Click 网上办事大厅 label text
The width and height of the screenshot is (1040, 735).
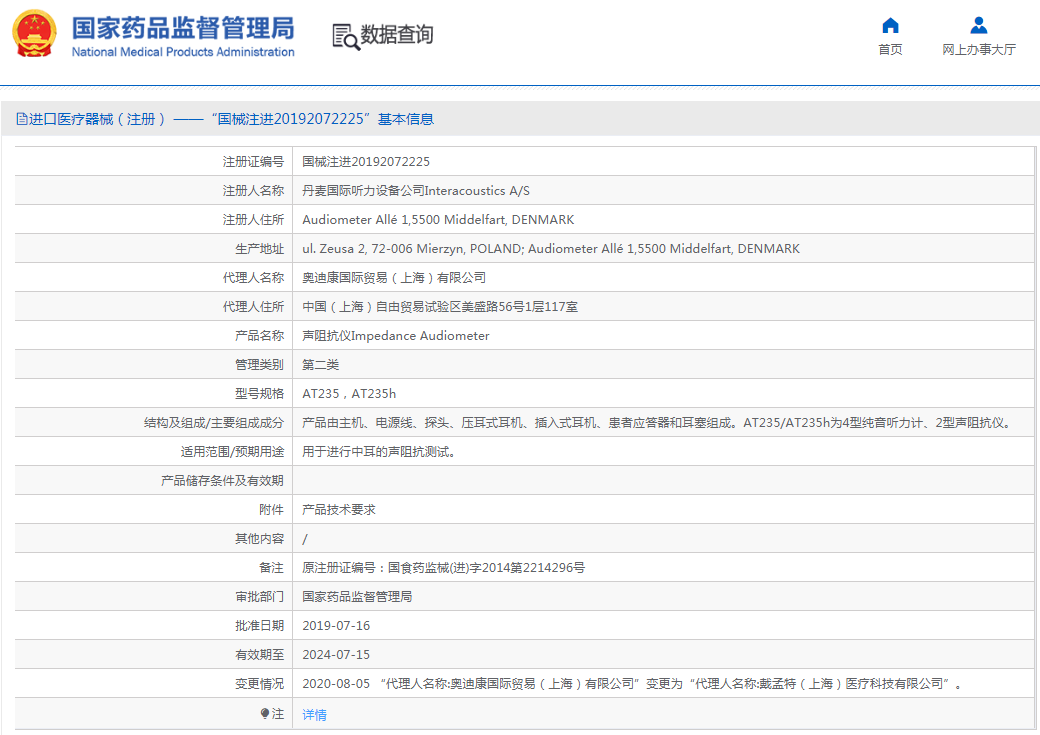pyautogui.click(x=979, y=50)
